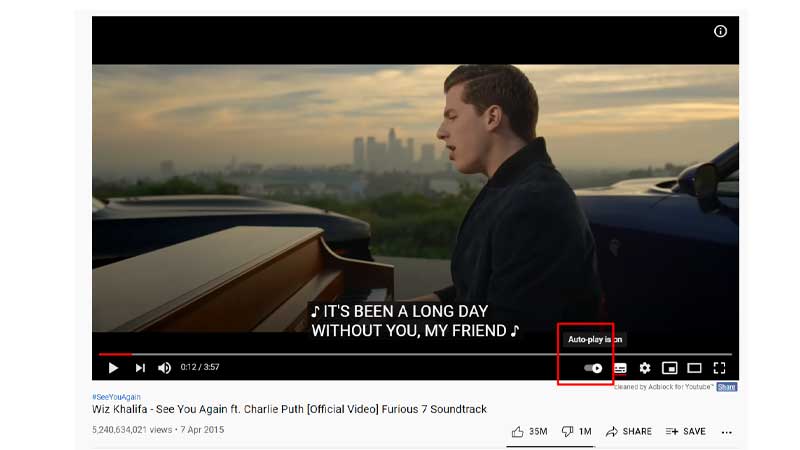Seek to the middle of the progress bar
Image resolution: width=800 pixels, height=450 pixels.
pos(415,354)
